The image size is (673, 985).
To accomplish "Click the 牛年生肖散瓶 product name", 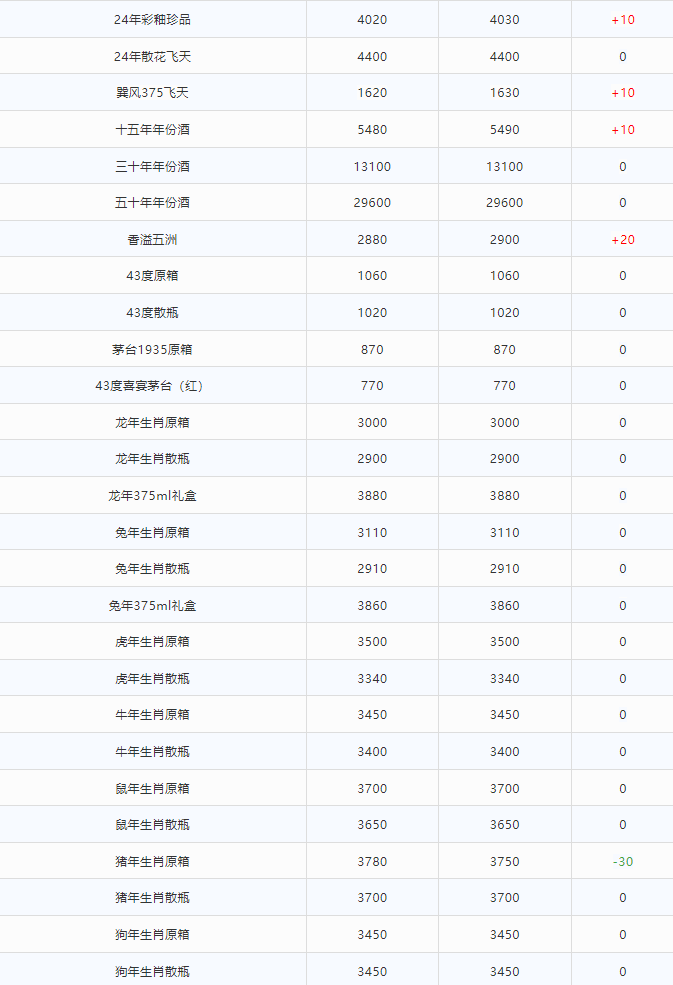I will [x=152, y=752].
